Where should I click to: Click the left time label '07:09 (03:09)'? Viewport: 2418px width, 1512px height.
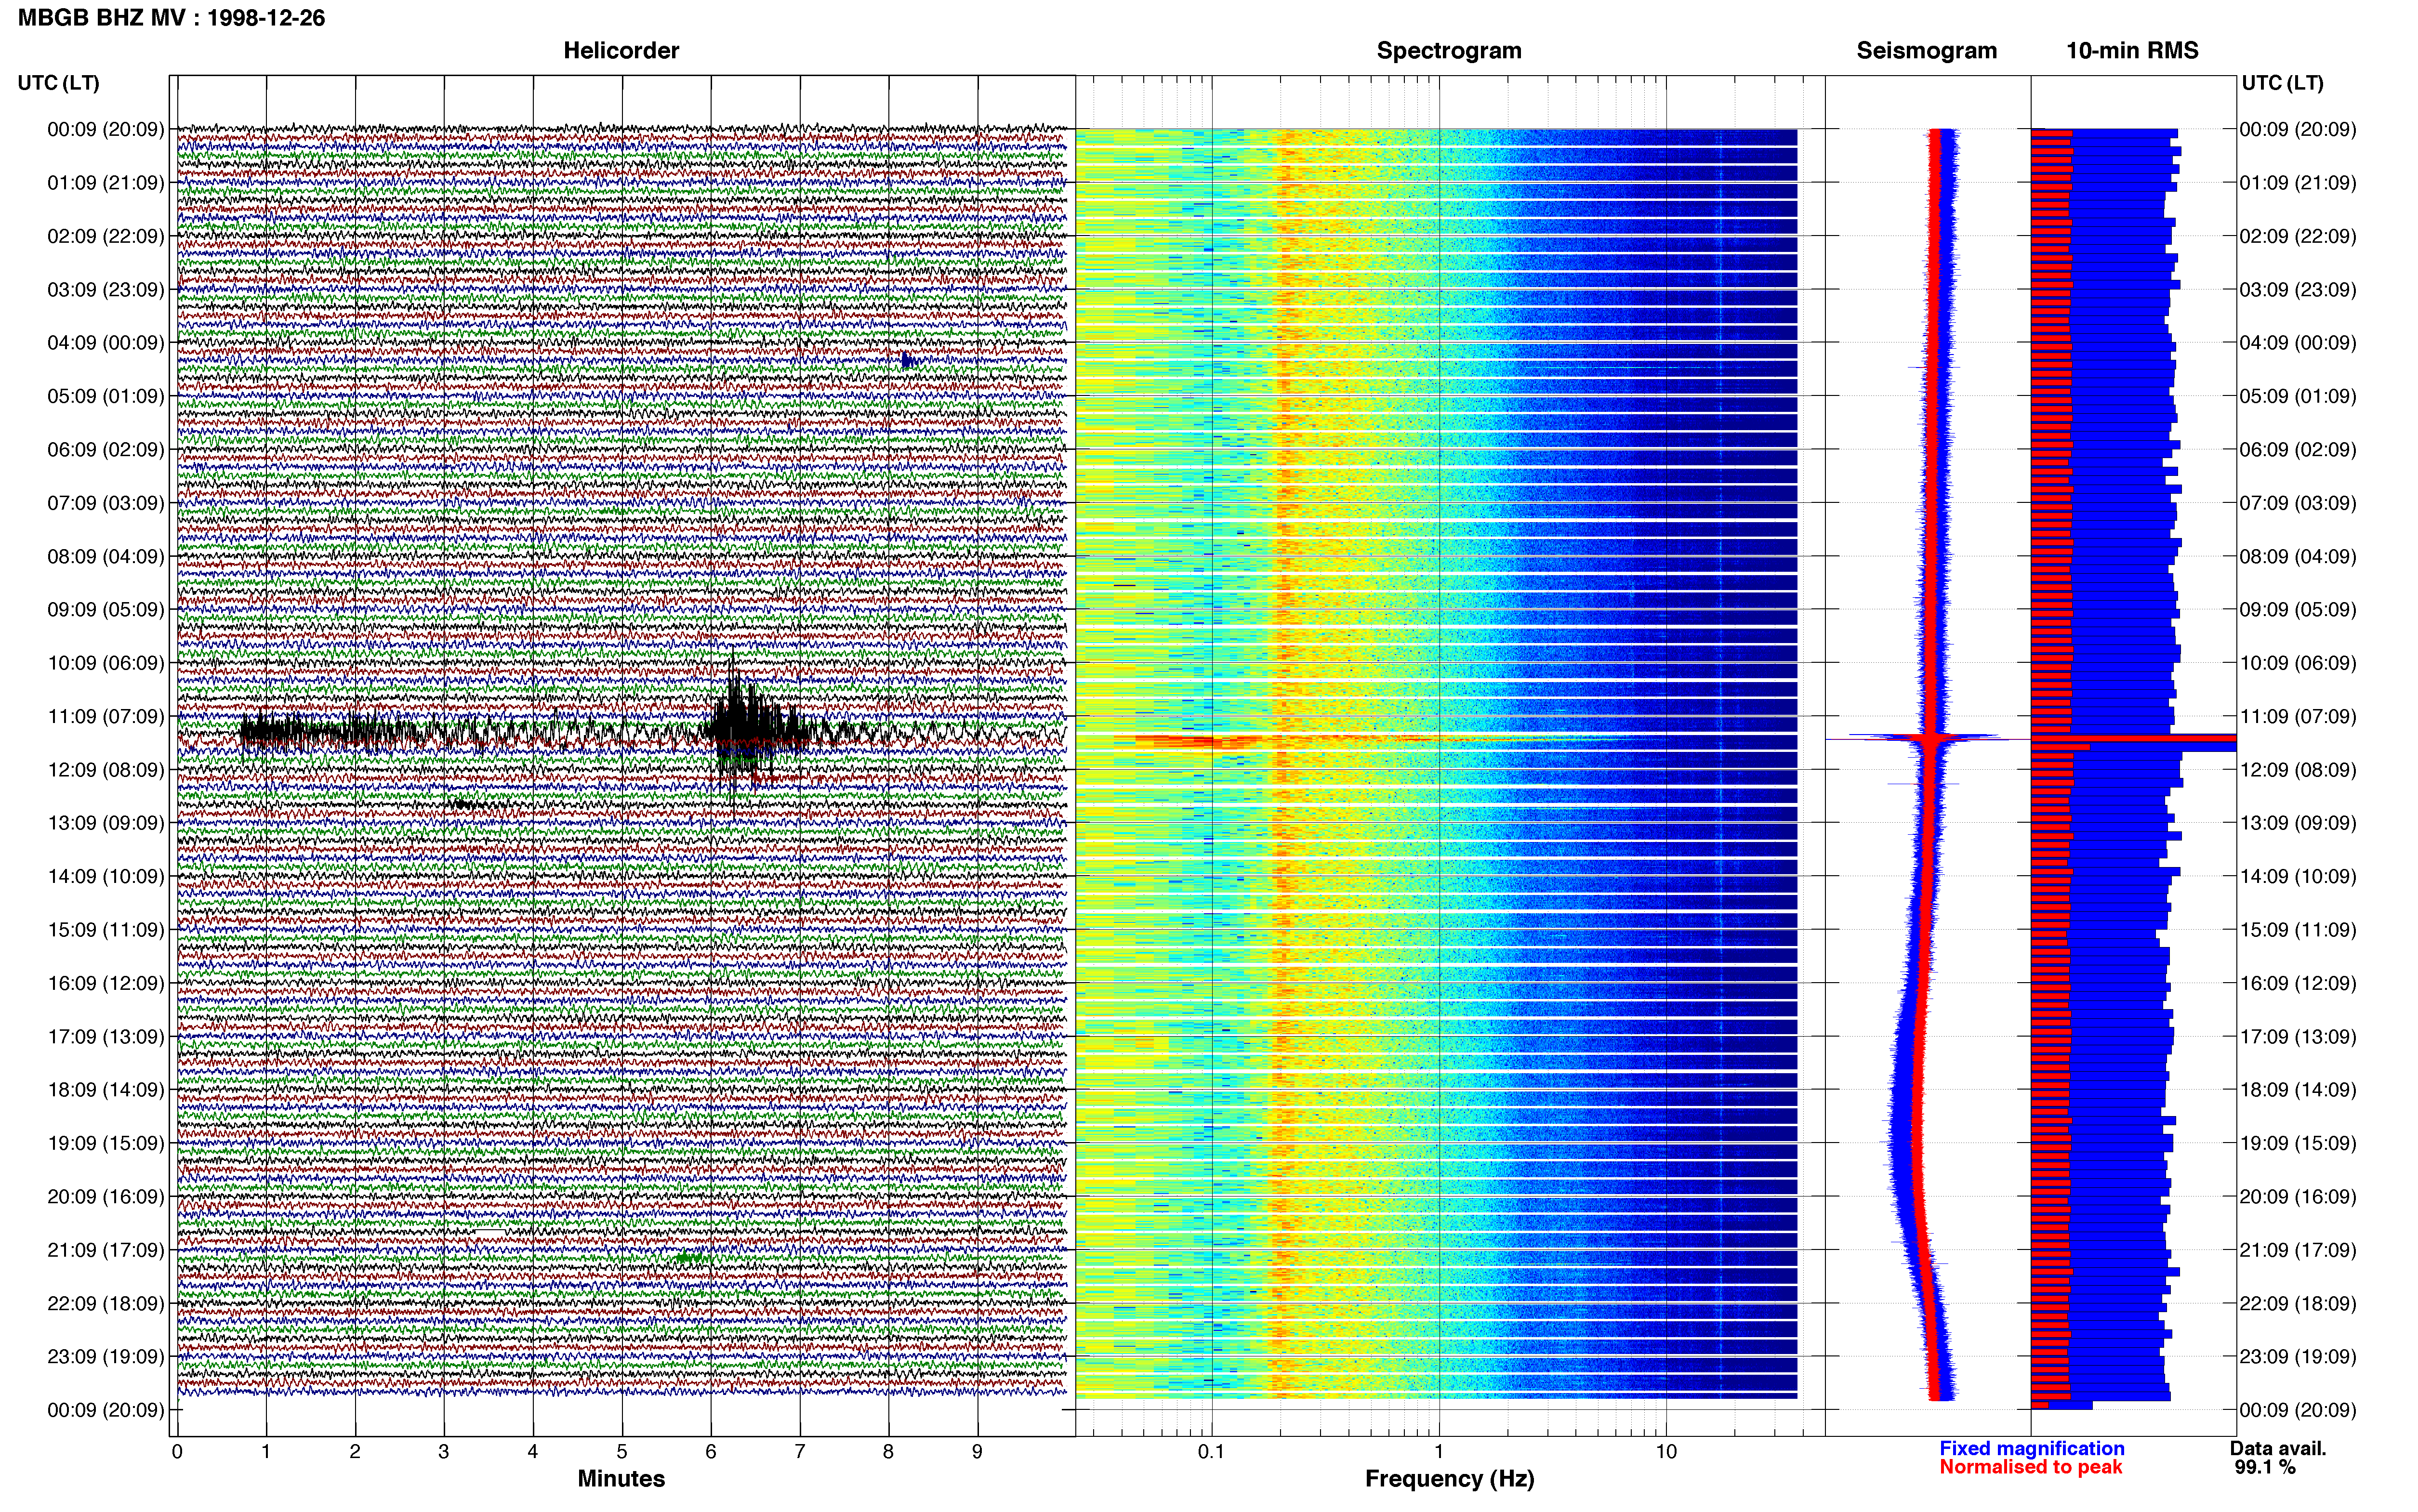coord(106,503)
